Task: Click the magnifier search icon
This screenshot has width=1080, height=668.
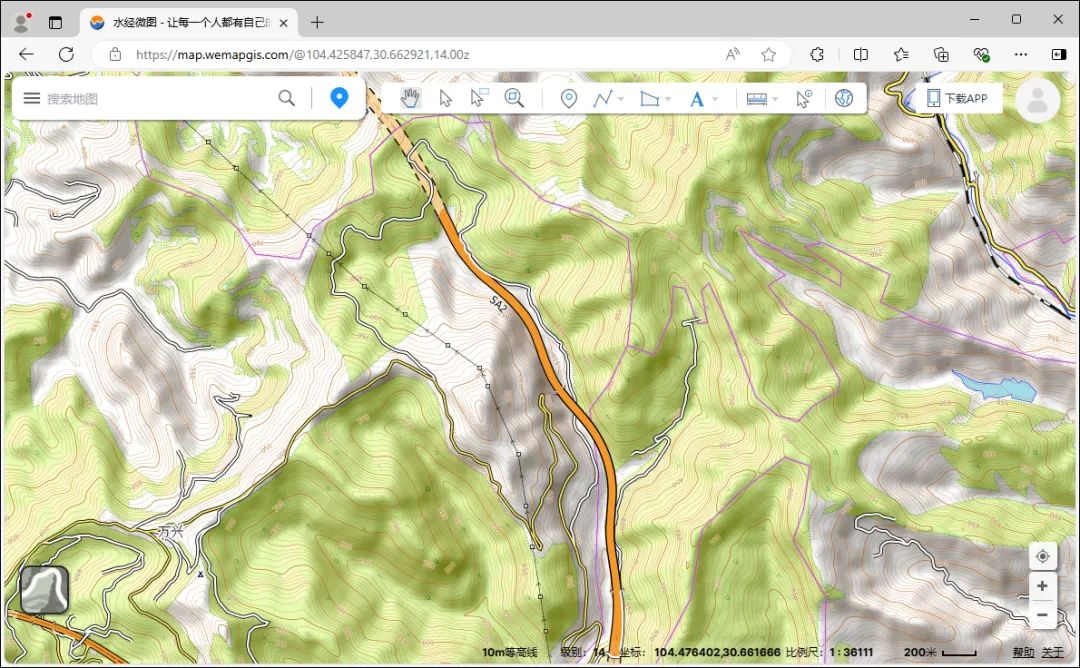Action: (287, 98)
